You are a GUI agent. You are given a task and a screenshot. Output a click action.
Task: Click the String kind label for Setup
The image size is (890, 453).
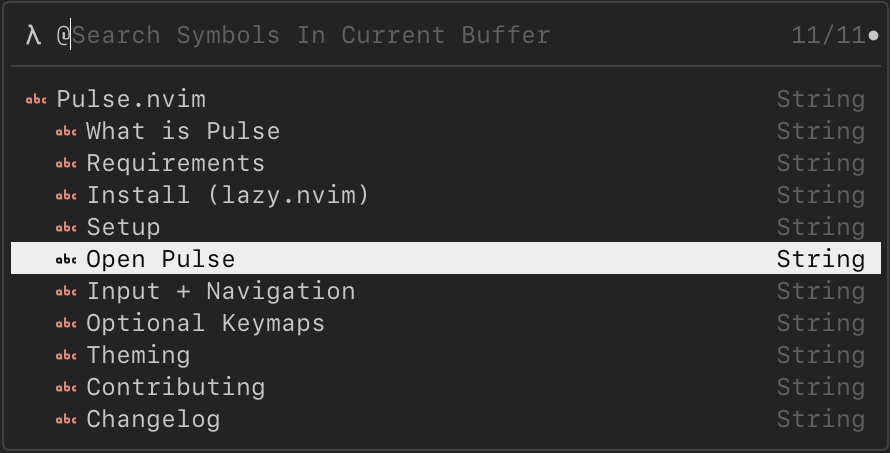coord(821,227)
